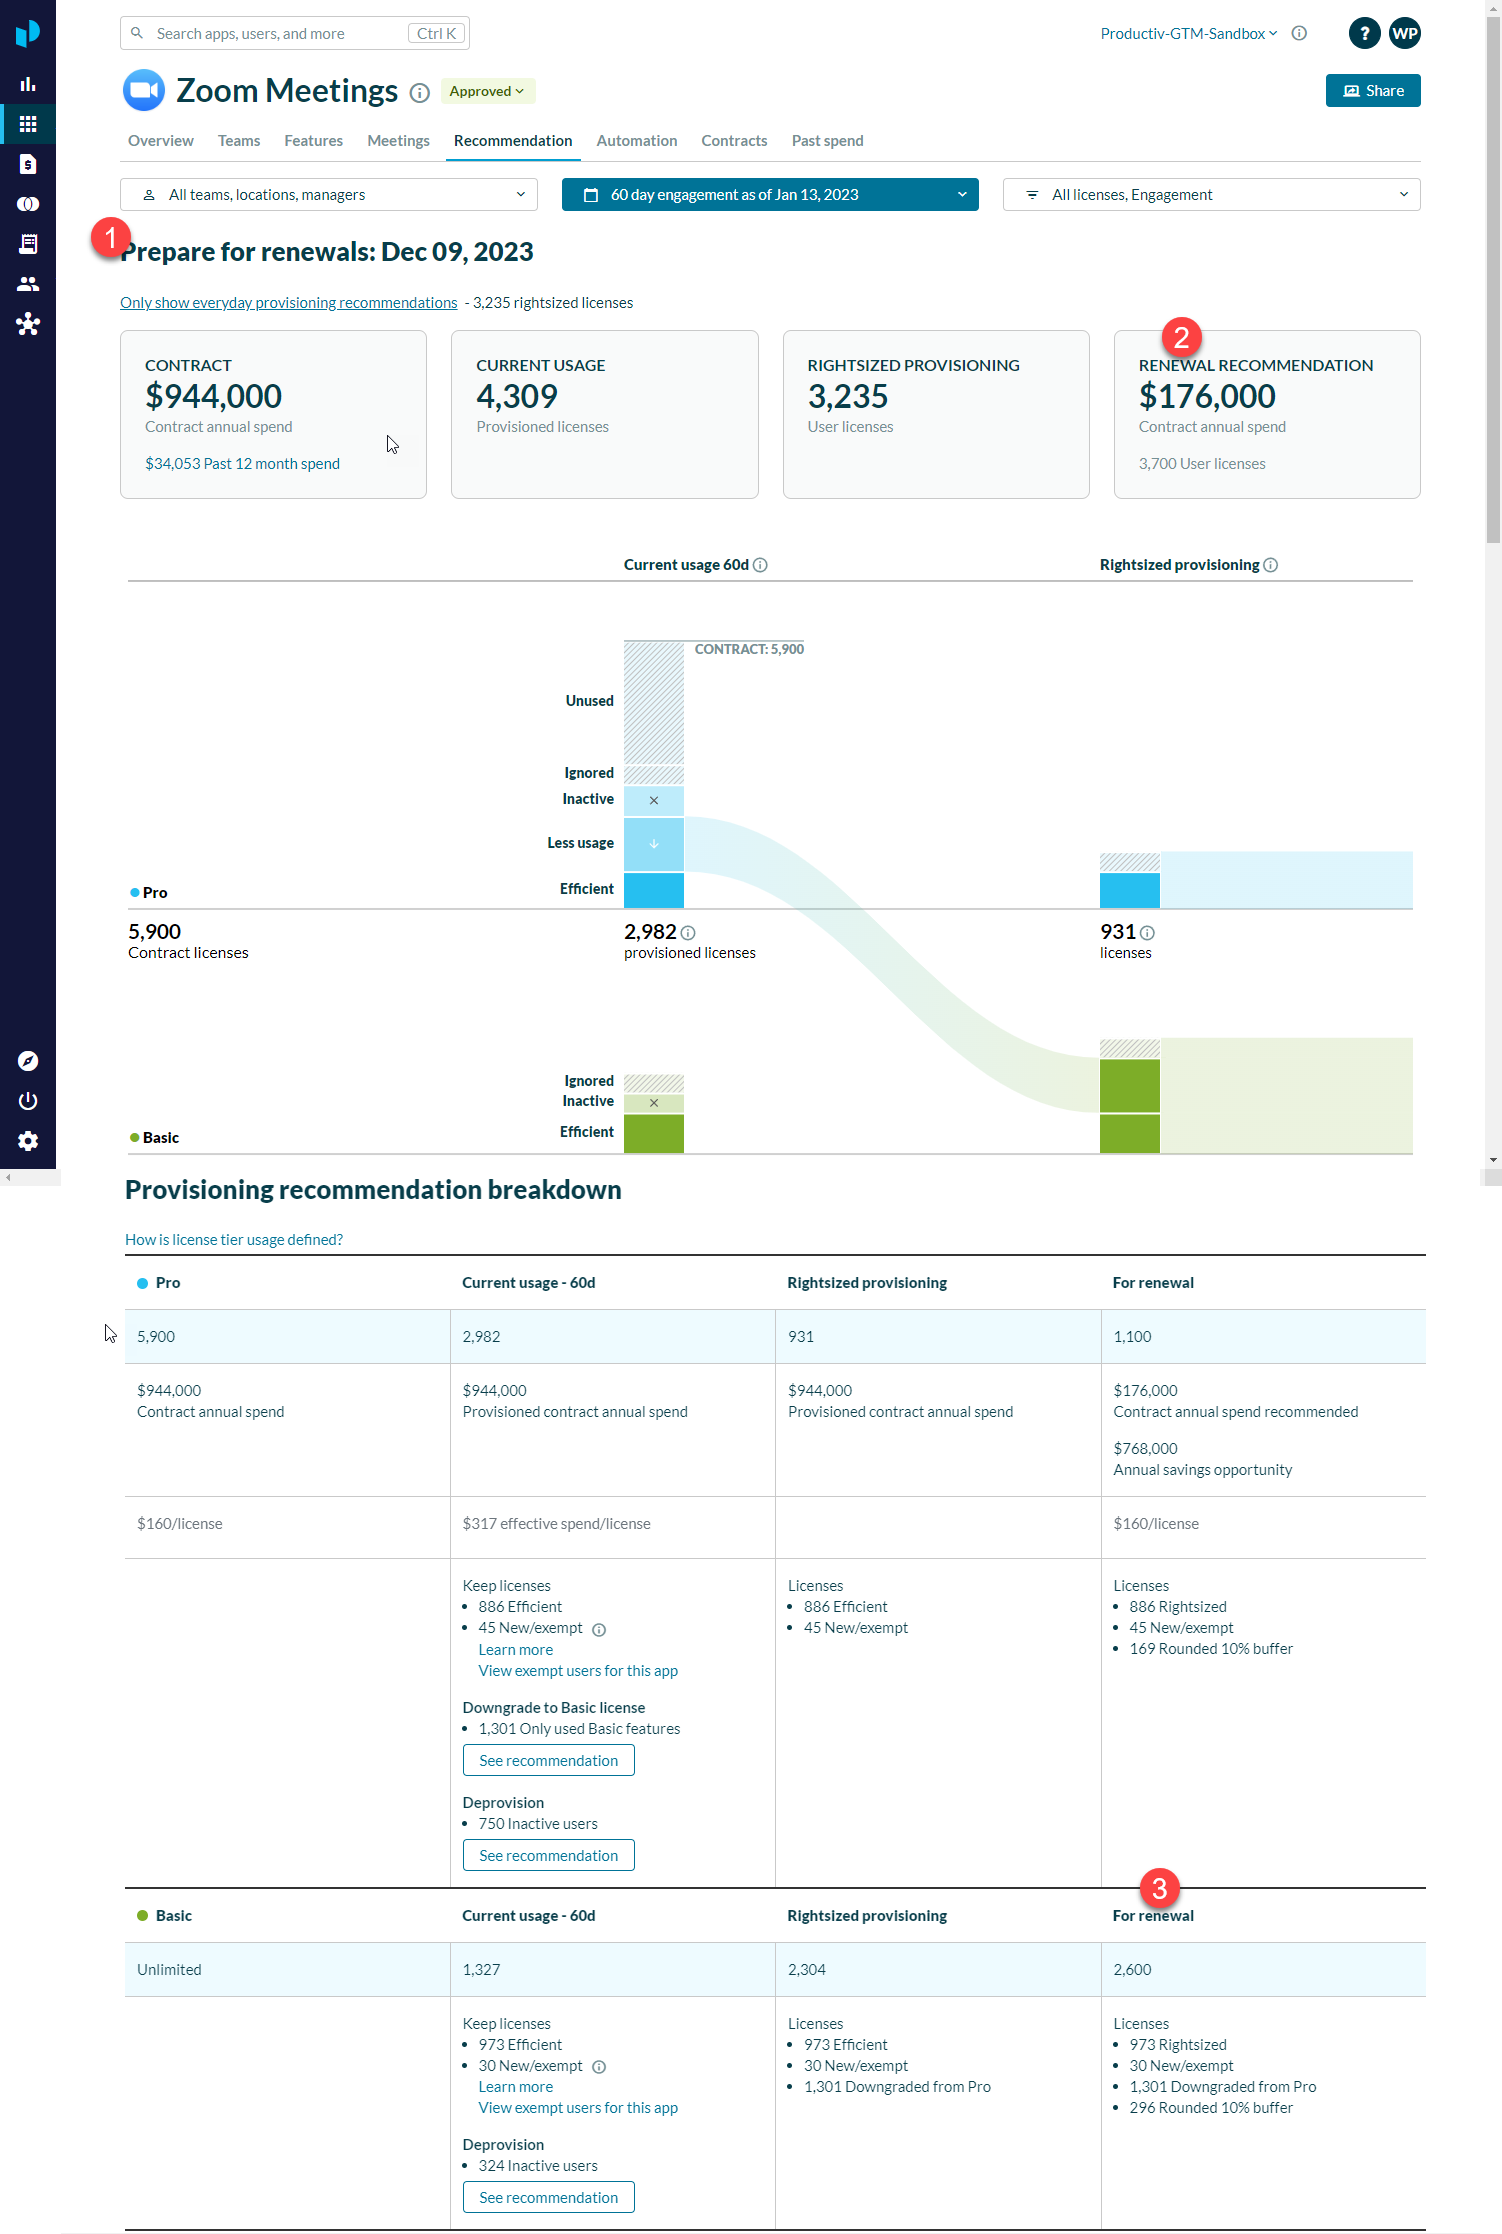Switch to the Contracts tab
The image size is (1502, 2234).
pyautogui.click(x=734, y=141)
